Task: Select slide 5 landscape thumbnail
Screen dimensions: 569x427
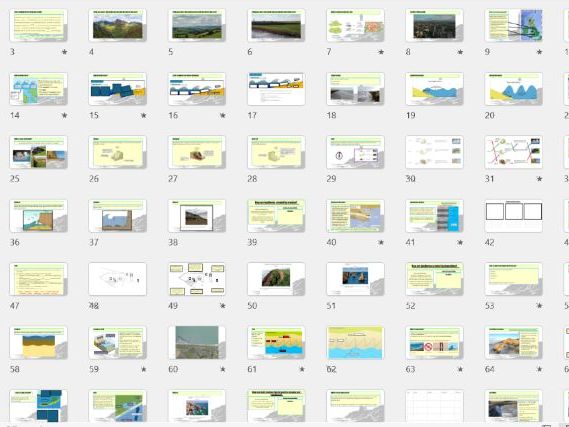Action: point(197,25)
